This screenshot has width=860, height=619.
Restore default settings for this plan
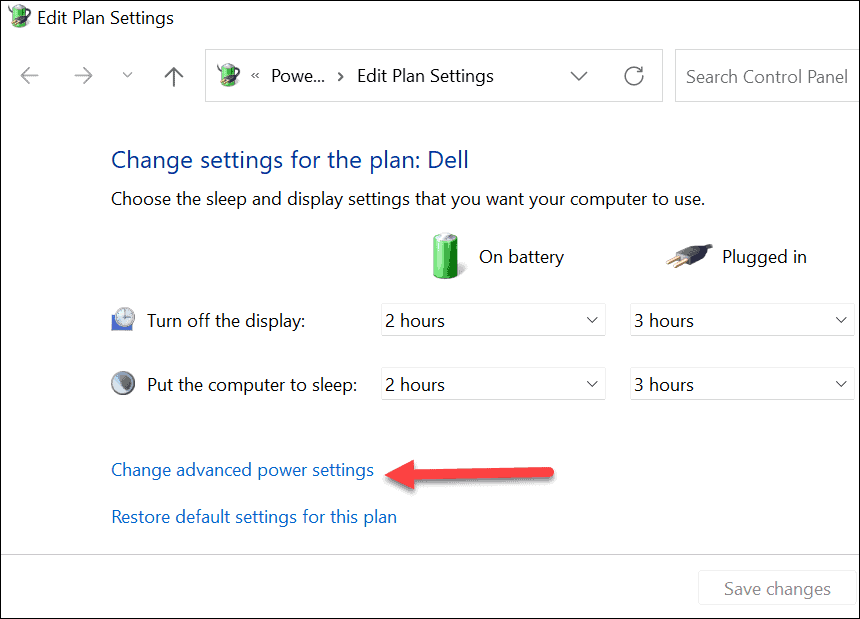point(254,516)
